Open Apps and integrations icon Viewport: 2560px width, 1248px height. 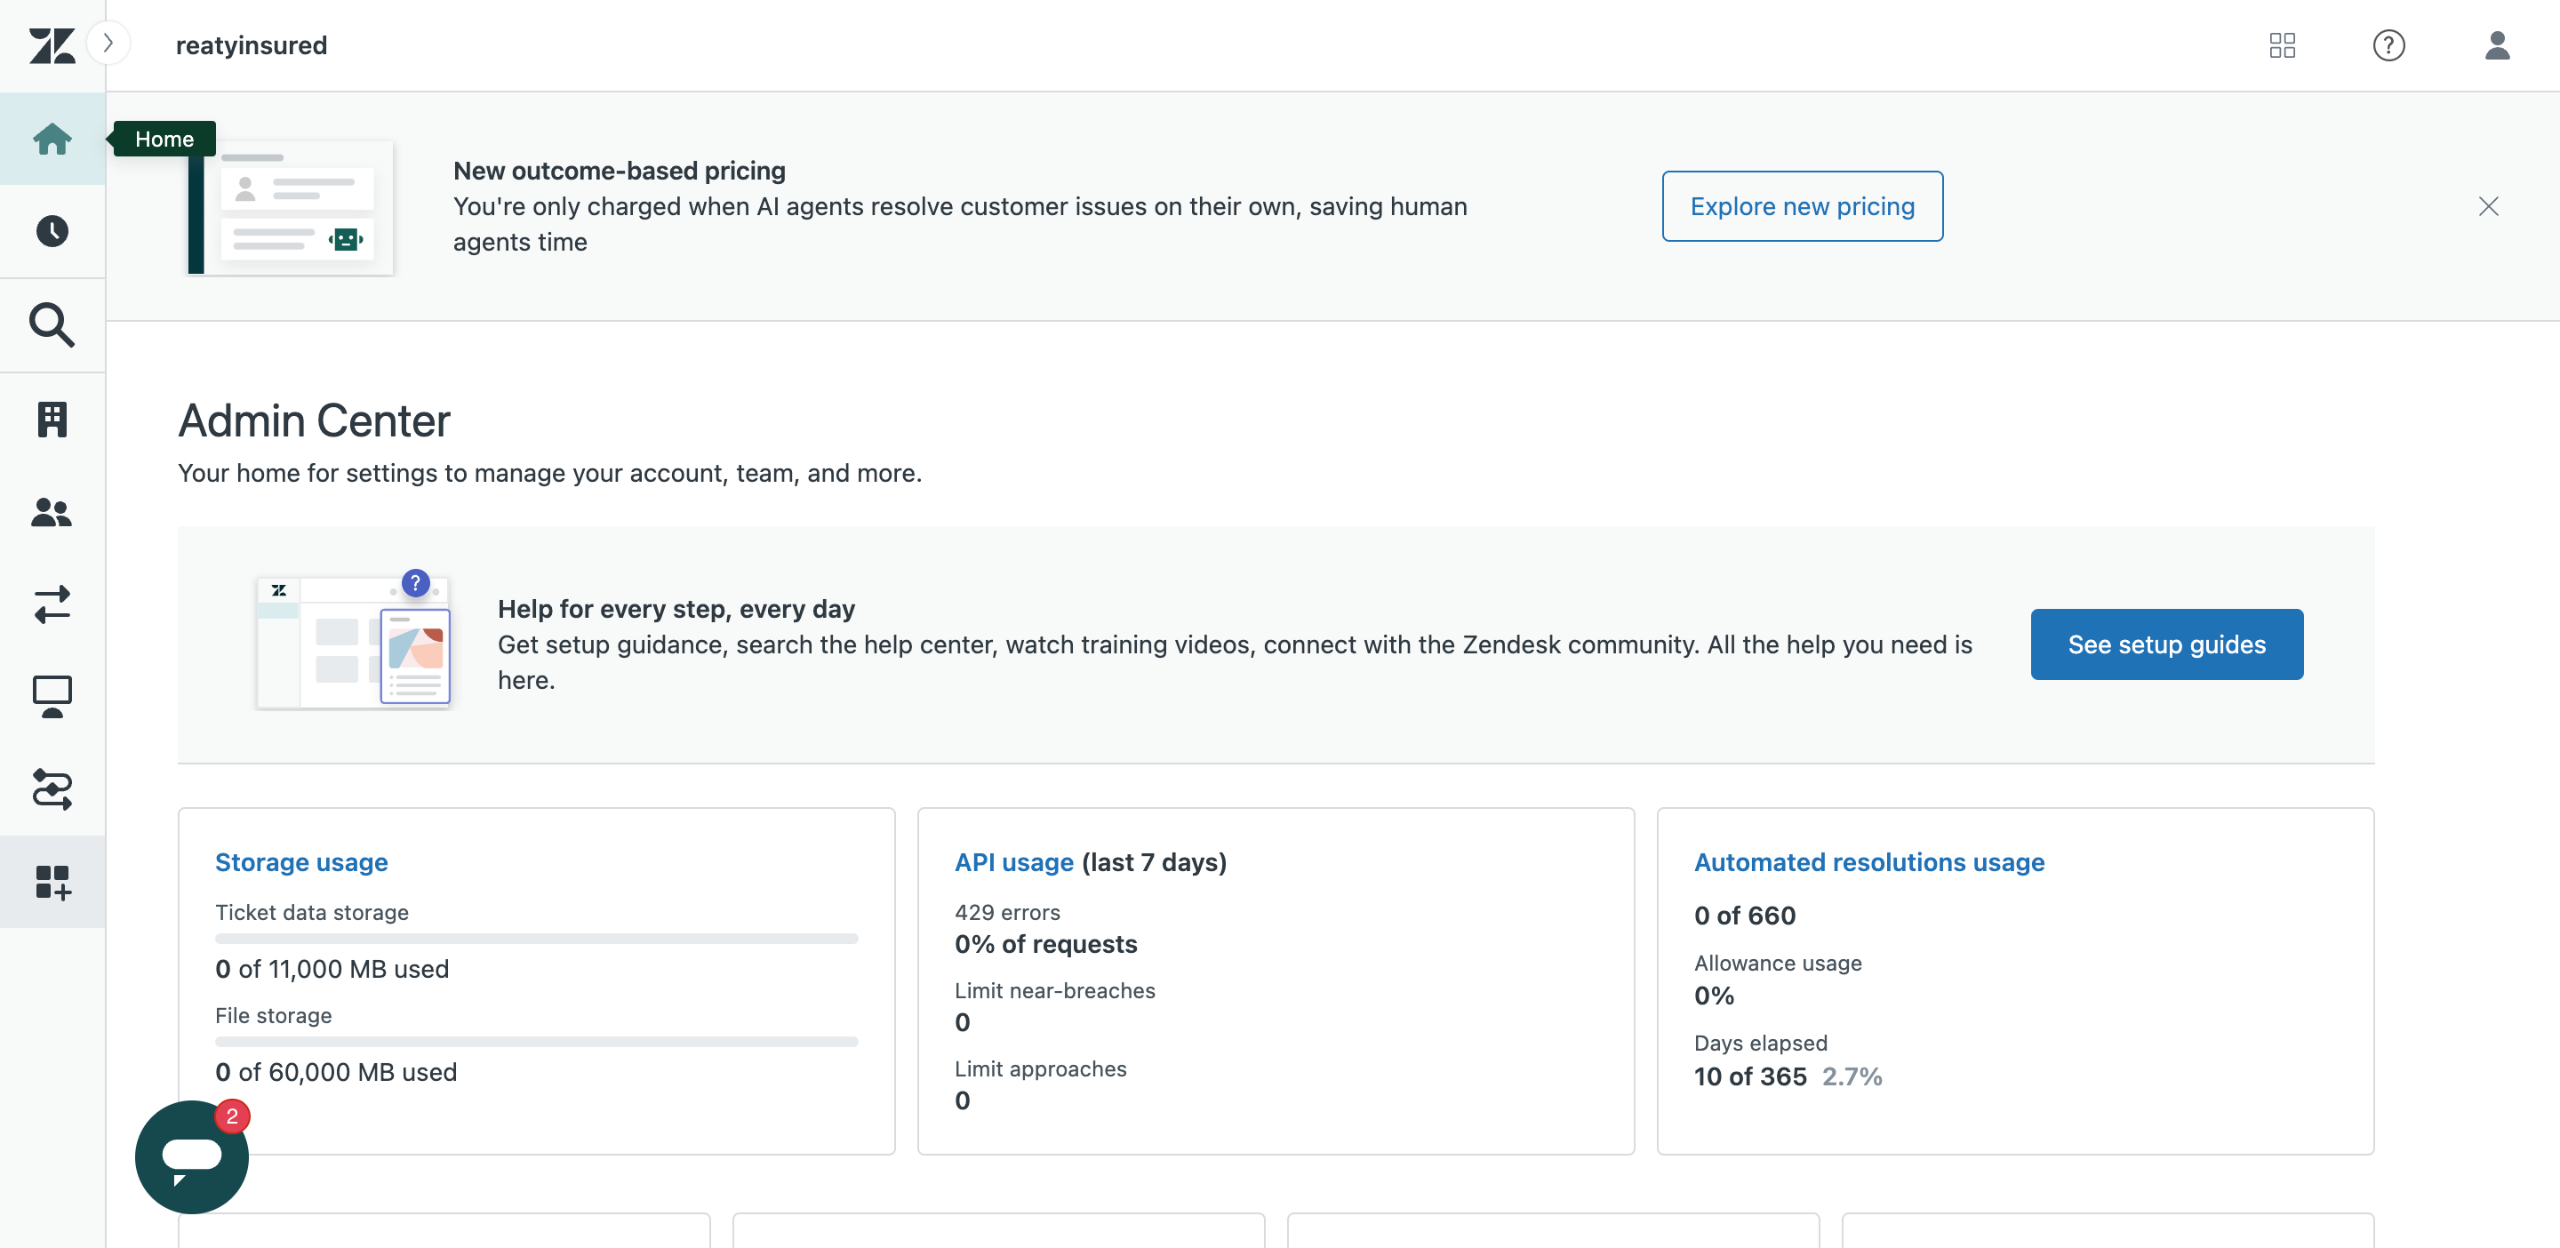[52, 882]
